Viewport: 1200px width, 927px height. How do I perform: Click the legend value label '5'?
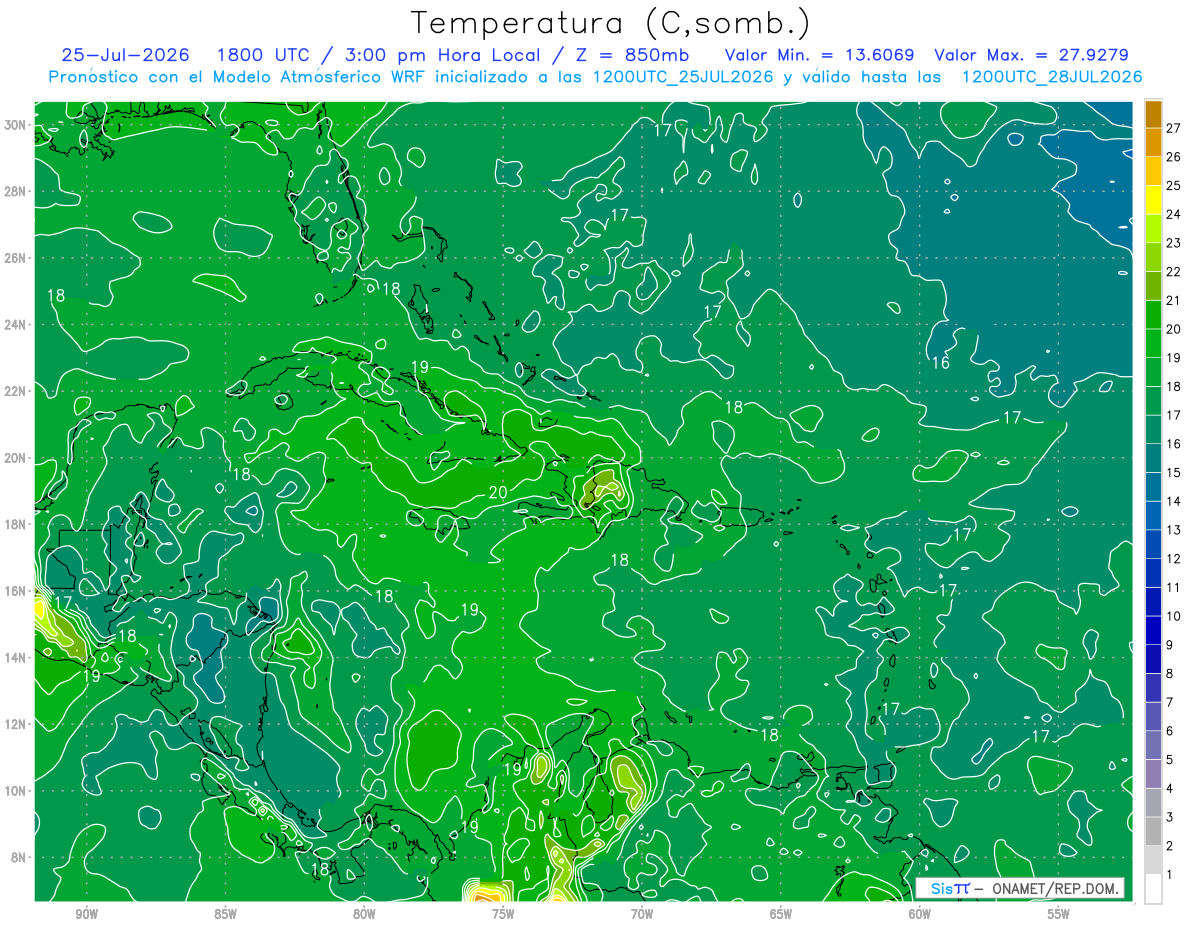(1170, 760)
